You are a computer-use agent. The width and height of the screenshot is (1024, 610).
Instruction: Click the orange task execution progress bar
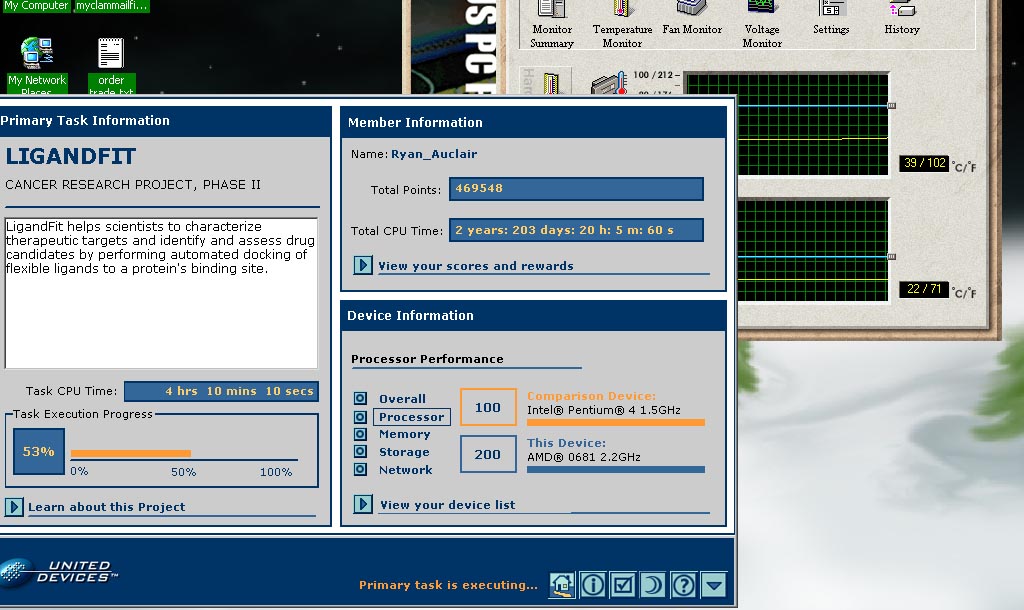(131, 453)
